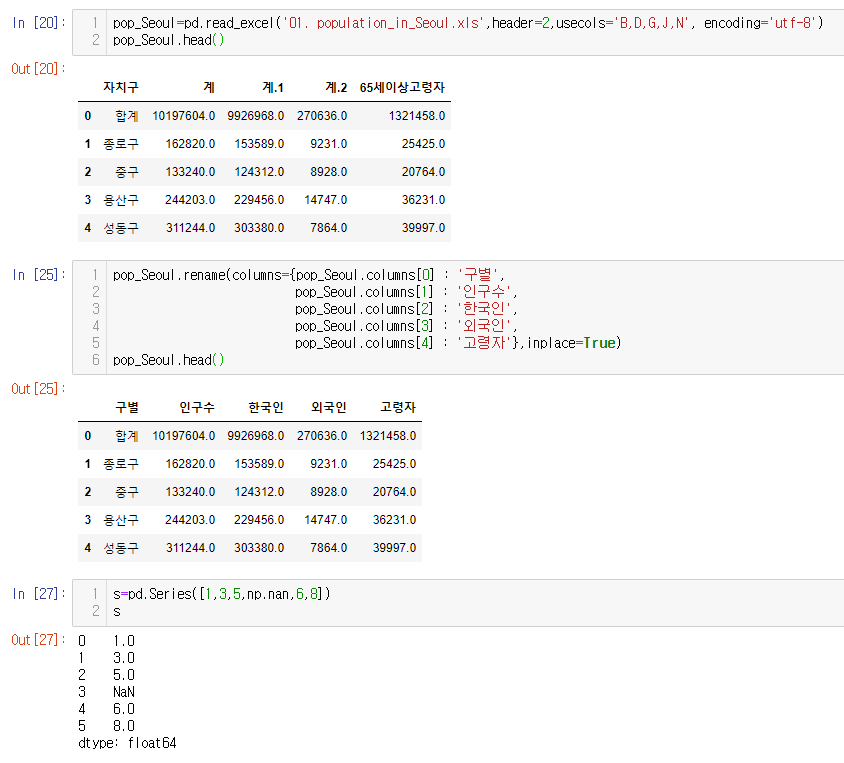Click the 인구수 column header
This screenshot has height=763, width=844.
pyautogui.click(x=197, y=408)
